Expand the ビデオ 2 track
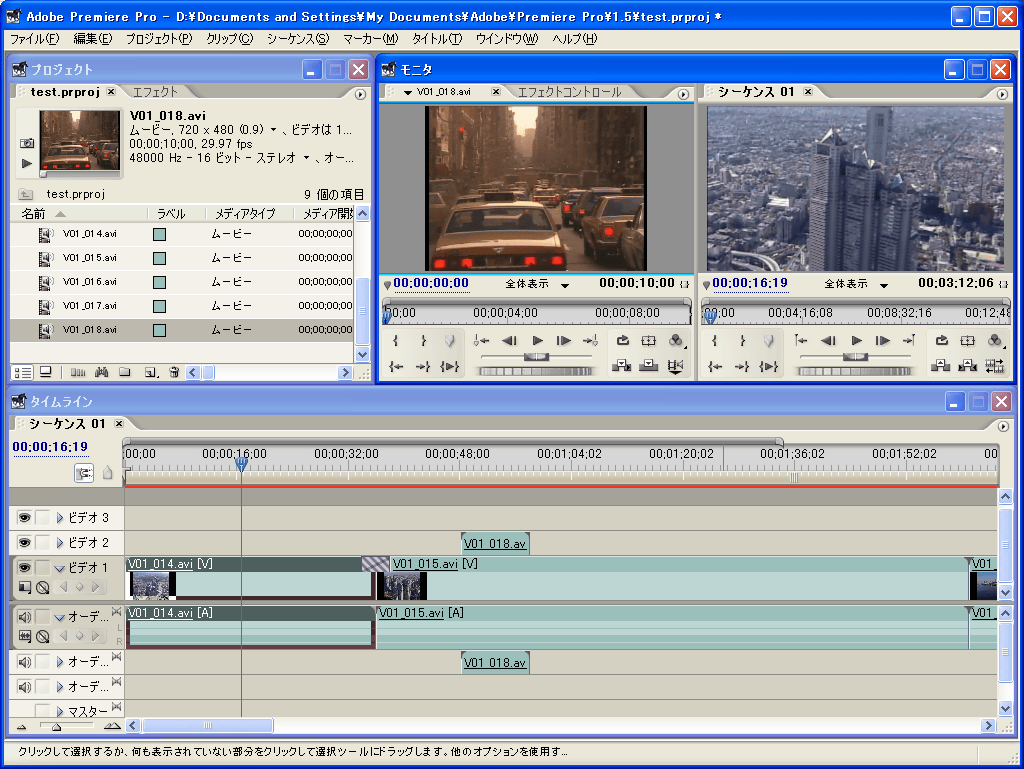 pos(59,542)
